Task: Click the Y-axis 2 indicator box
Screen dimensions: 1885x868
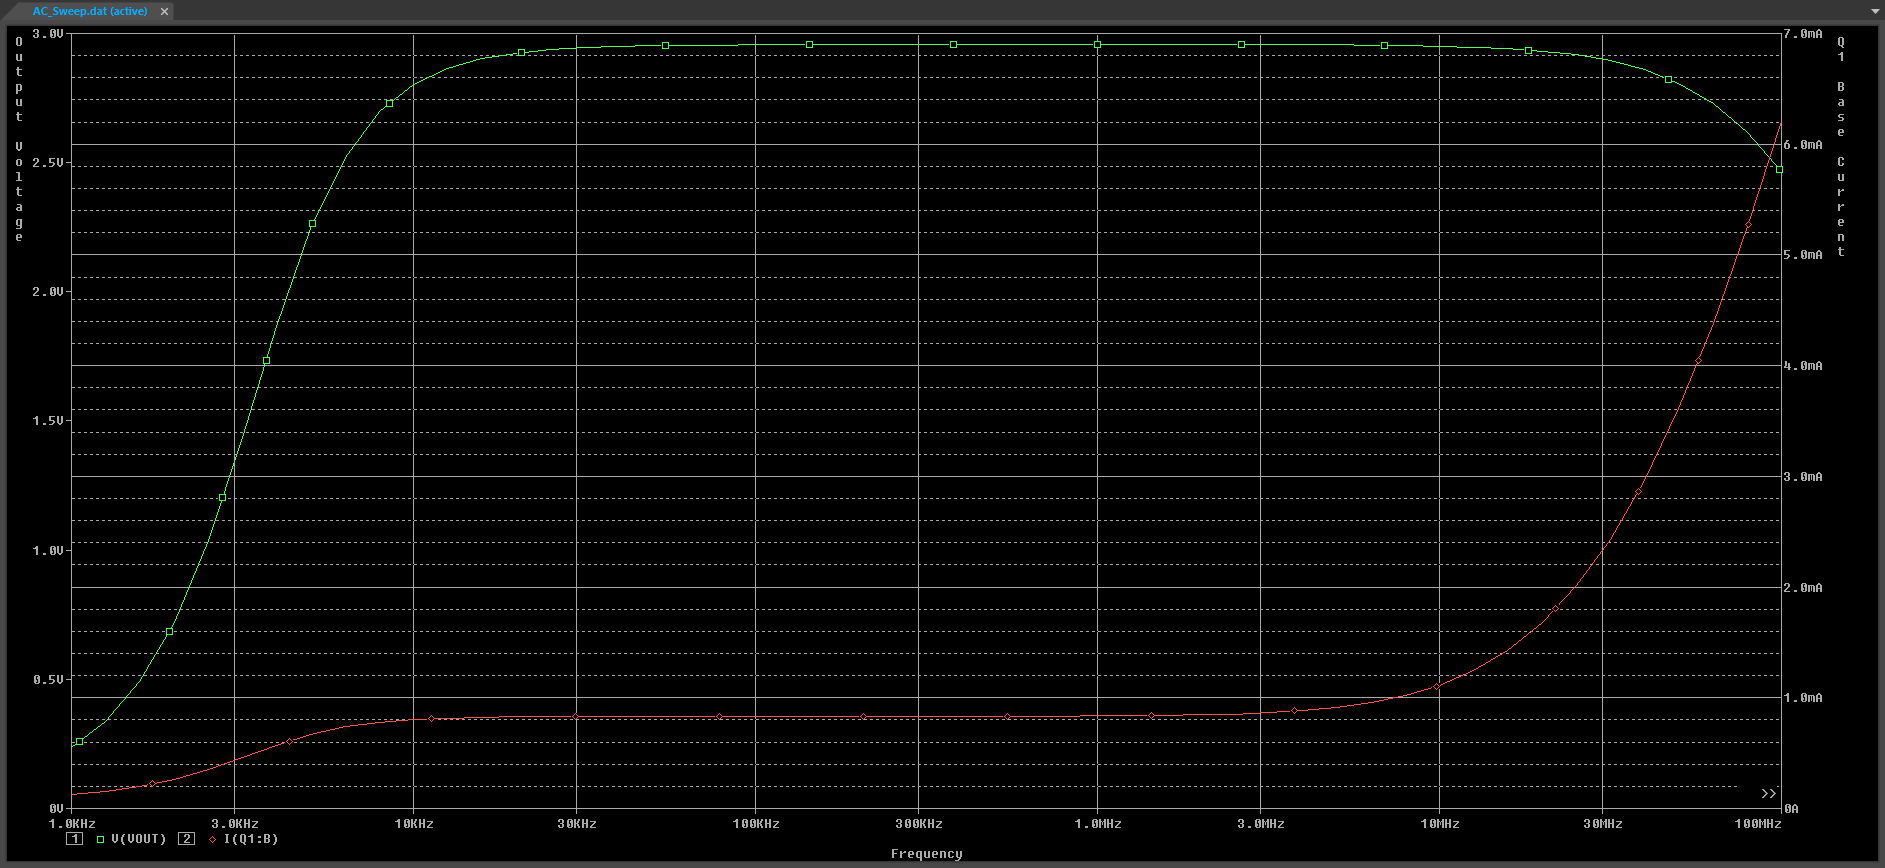Action: click(186, 839)
